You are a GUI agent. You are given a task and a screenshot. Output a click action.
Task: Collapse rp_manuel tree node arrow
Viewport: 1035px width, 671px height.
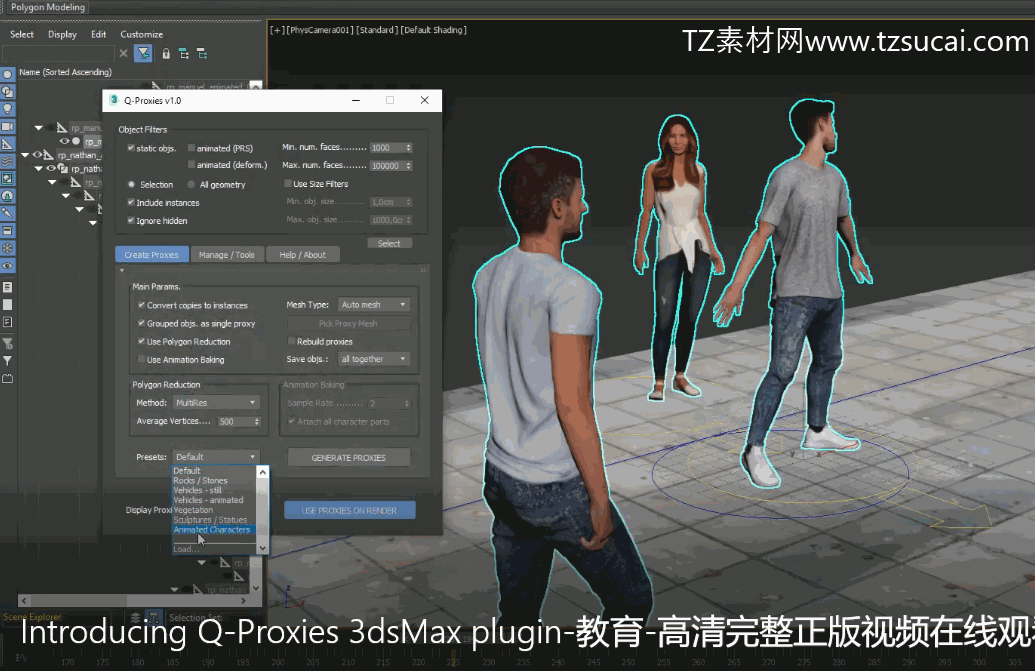click(x=38, y=127)
